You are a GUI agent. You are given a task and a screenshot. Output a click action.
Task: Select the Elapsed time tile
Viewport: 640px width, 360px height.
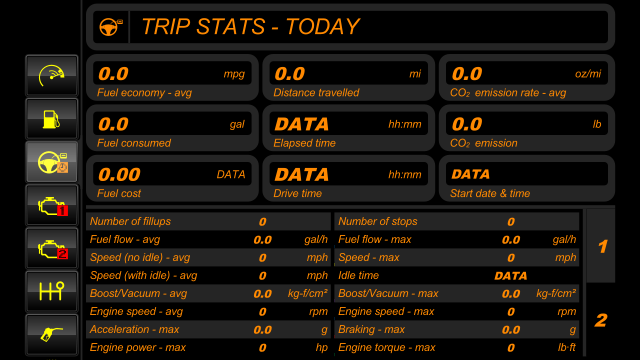349,128
